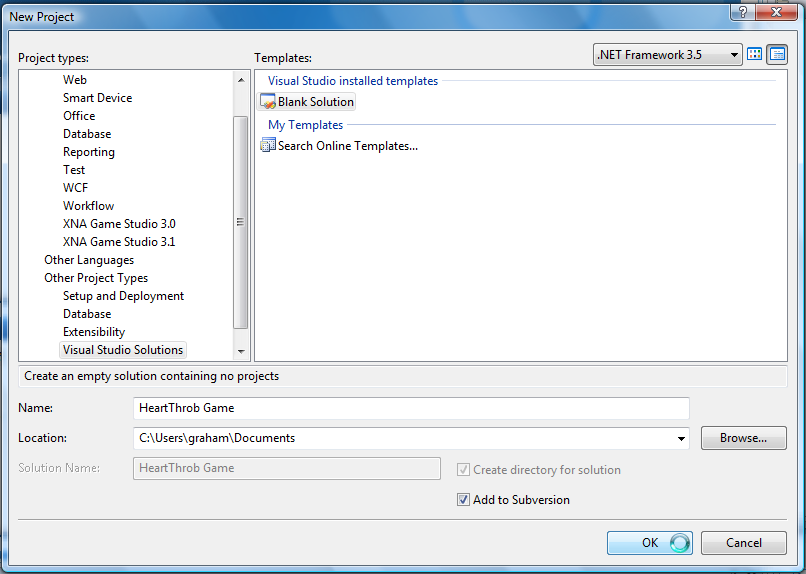Select Smart Device project type
This screenshot has width=806, height=574.
click(x=97, y=98)
